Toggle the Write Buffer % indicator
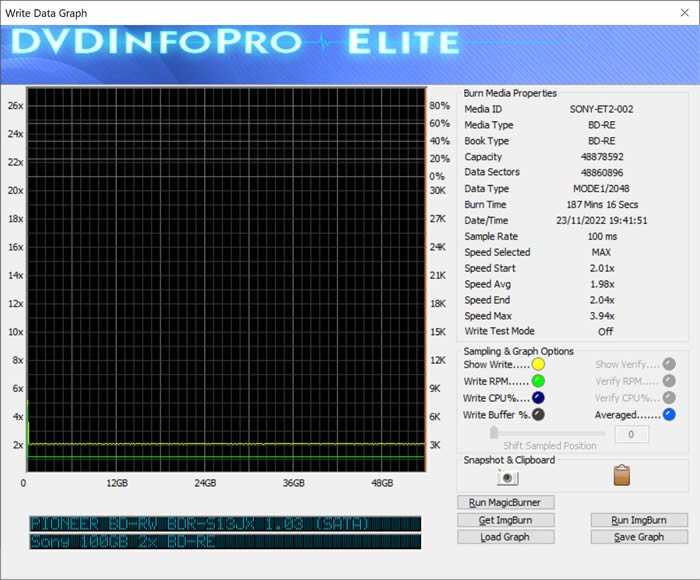This screenshot has width=700, height=580. [538, 414]
